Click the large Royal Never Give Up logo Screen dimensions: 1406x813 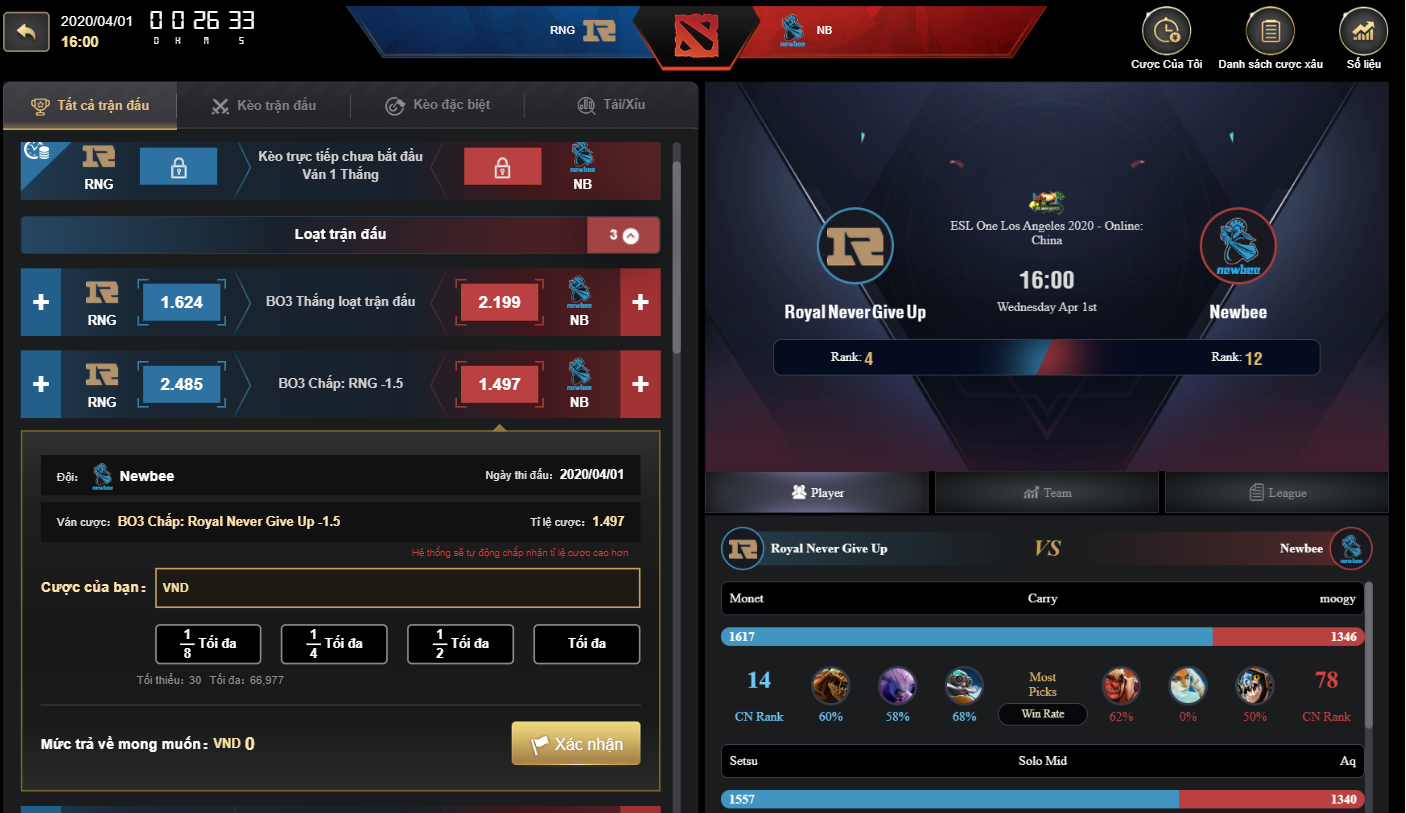pyautogui.click(x=855, y=248)
